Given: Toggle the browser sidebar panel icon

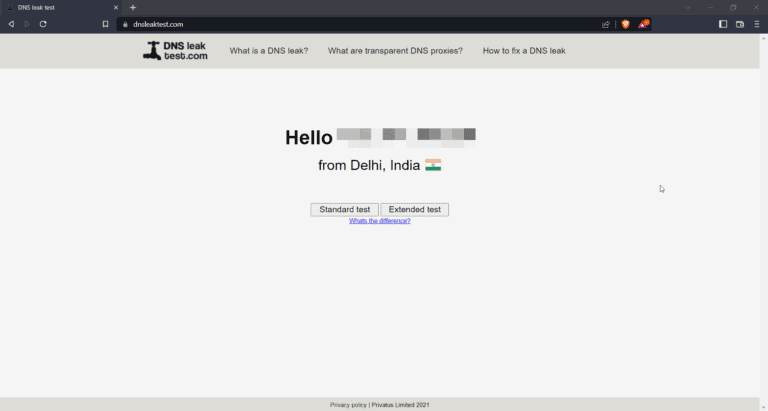Looking at the screenshot, I should (x=723, y=24).
